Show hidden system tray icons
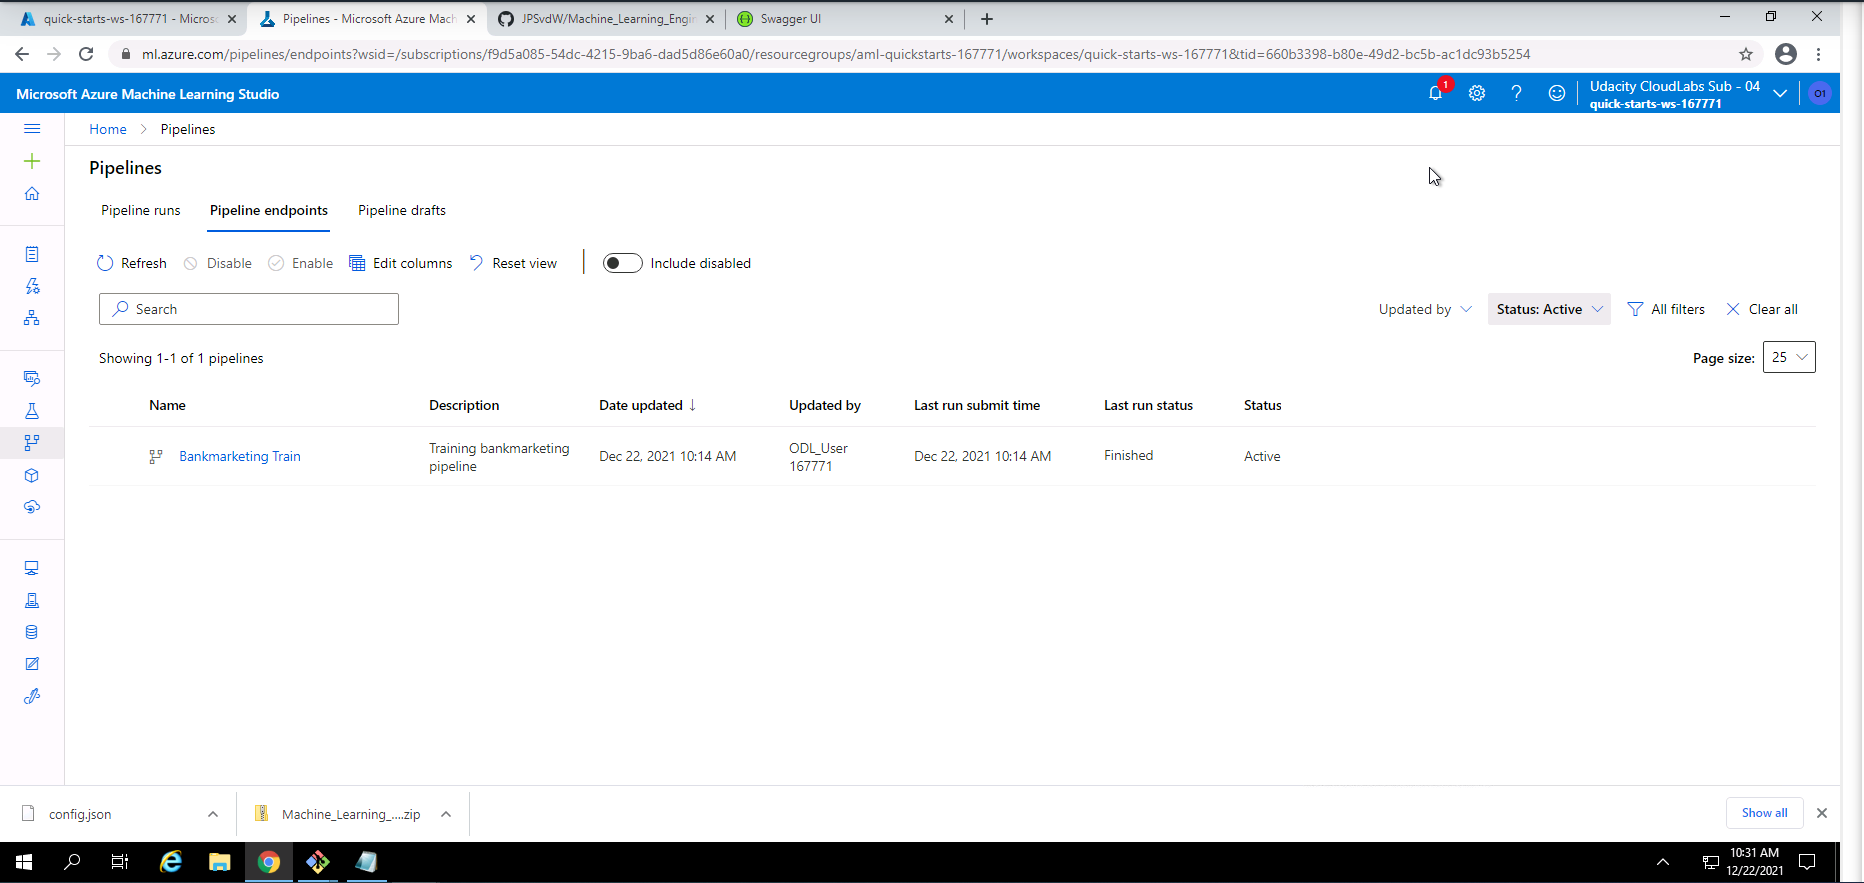The height and width of the screenshot is (883, 1864). pyautogui.click(x=1663, y=862)
